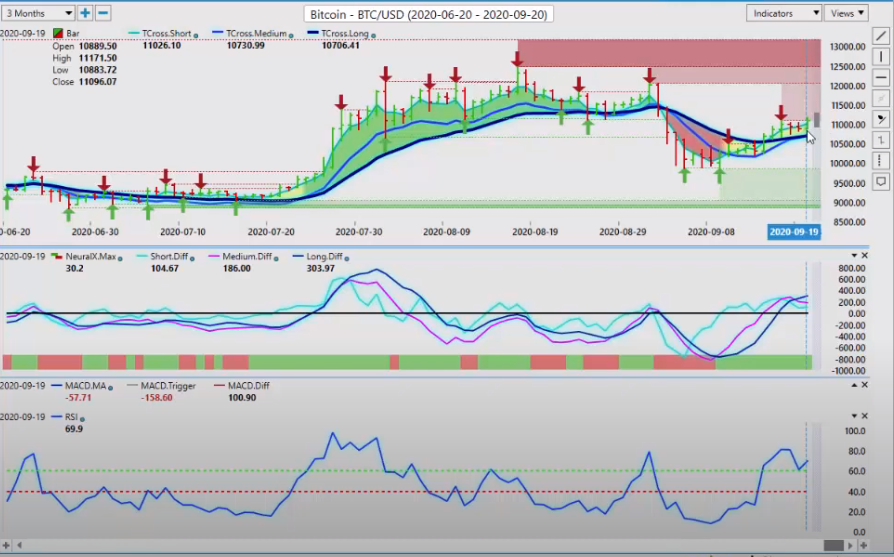
Task: Click the Short.Diff legend label
Action: (x=169, y=257)
